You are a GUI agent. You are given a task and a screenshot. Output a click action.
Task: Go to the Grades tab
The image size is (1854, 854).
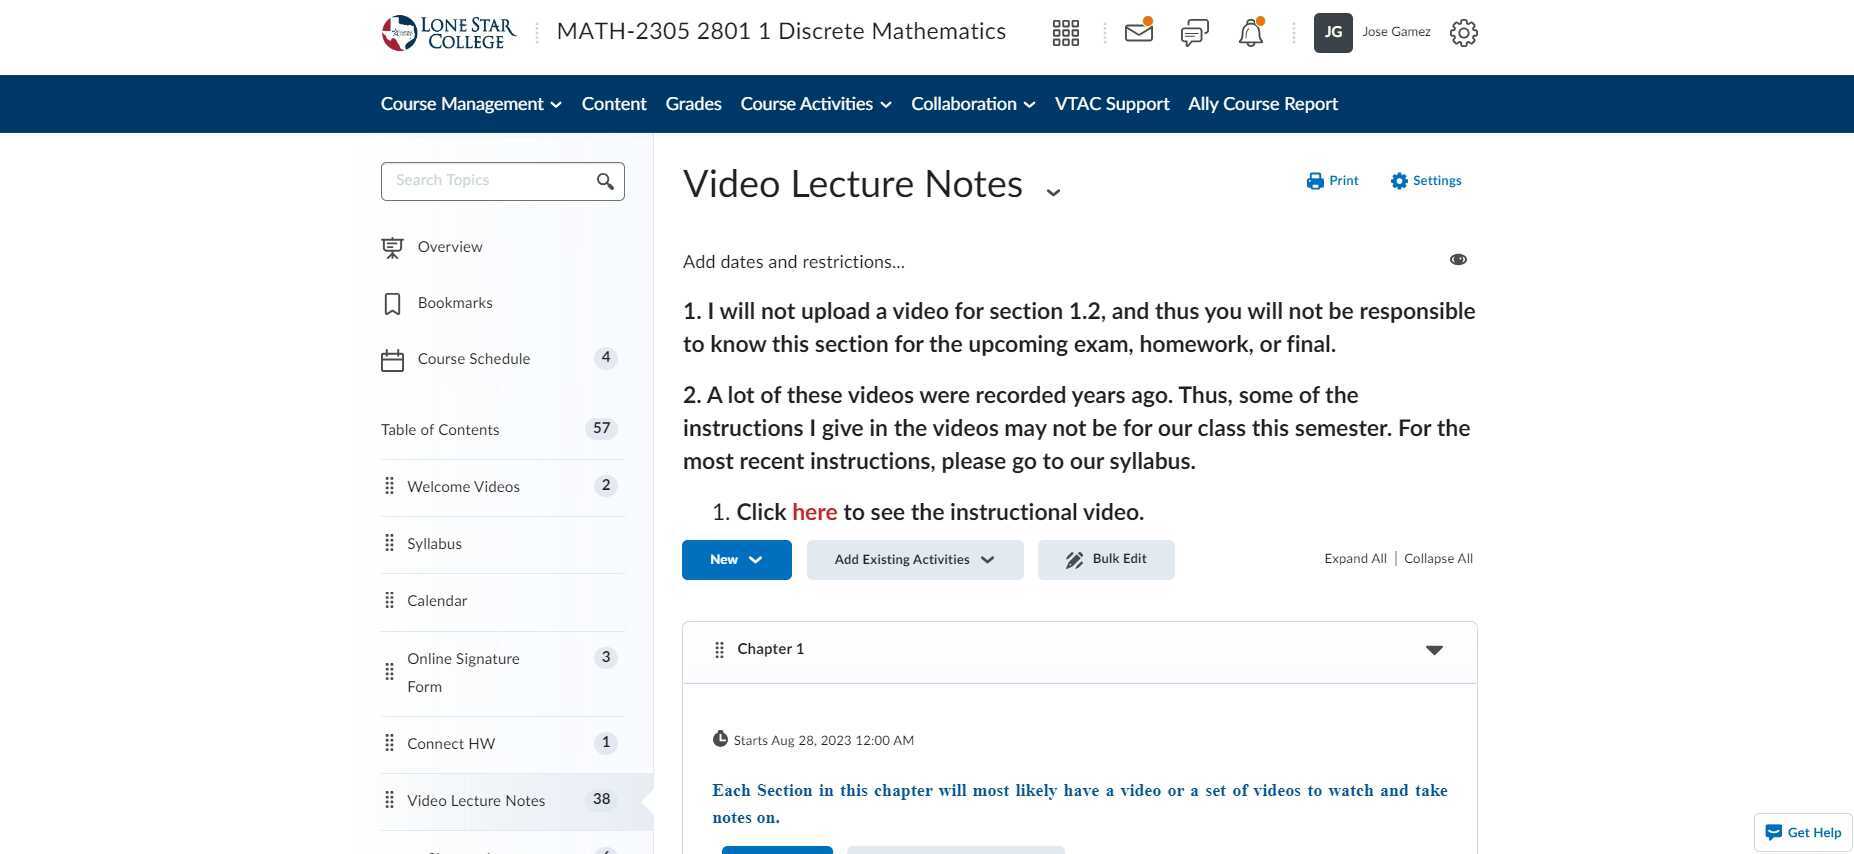tap(693, 104)
